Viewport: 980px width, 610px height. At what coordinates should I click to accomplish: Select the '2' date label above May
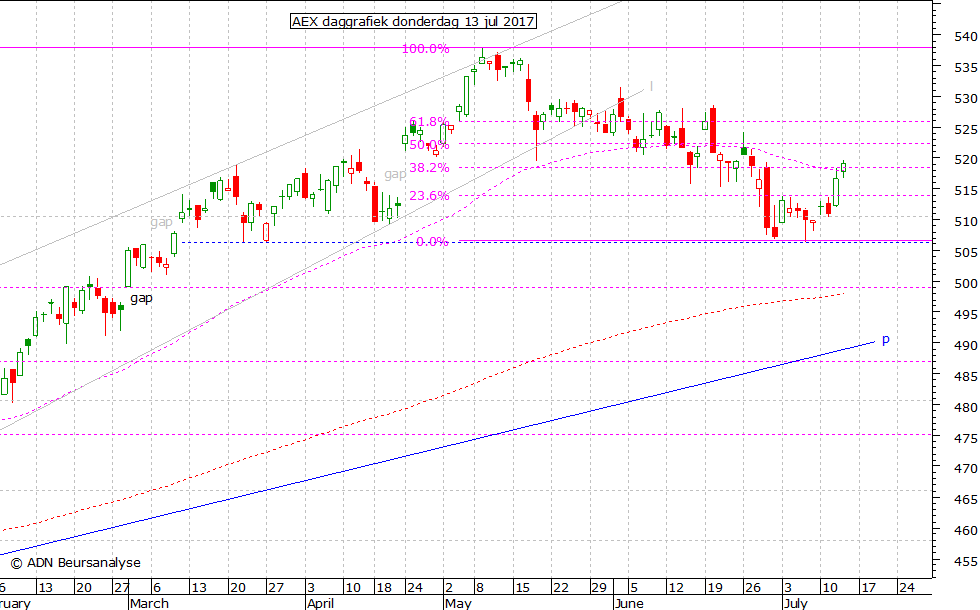click(449, 588)
